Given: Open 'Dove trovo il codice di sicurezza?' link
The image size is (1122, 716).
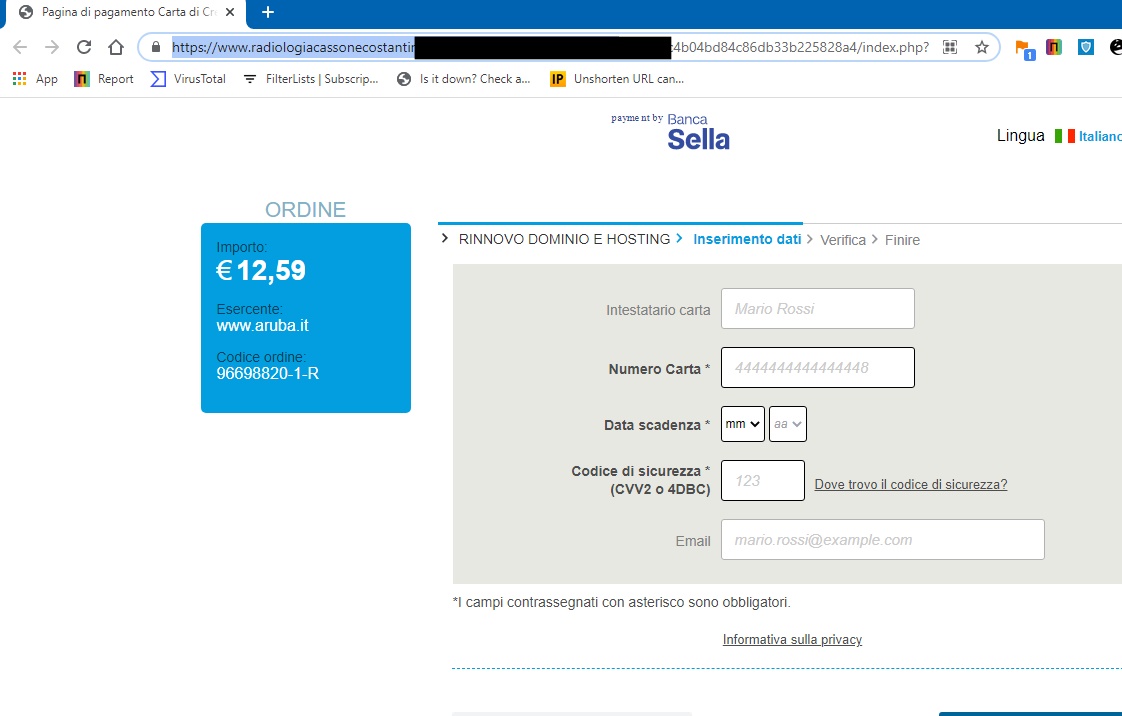Looking at the screenshot, I should [911, 484].
